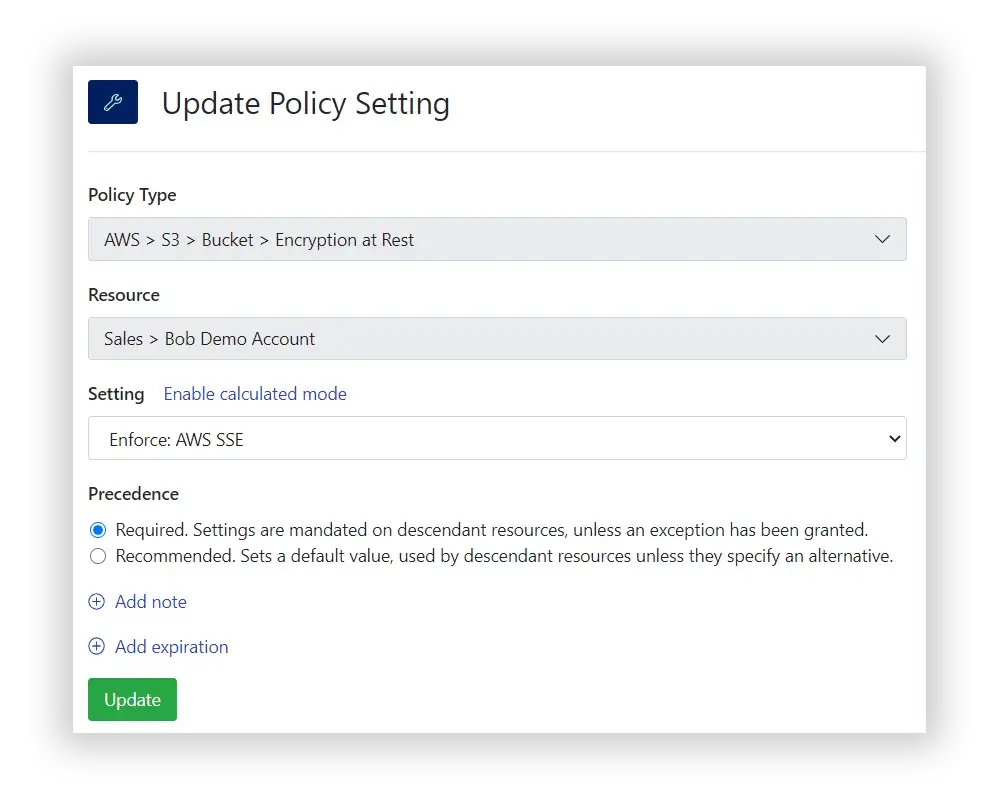The image size is (1000, 800).
Task: Open the Policy Type dropdown chevron
Action: coord(882,239)
